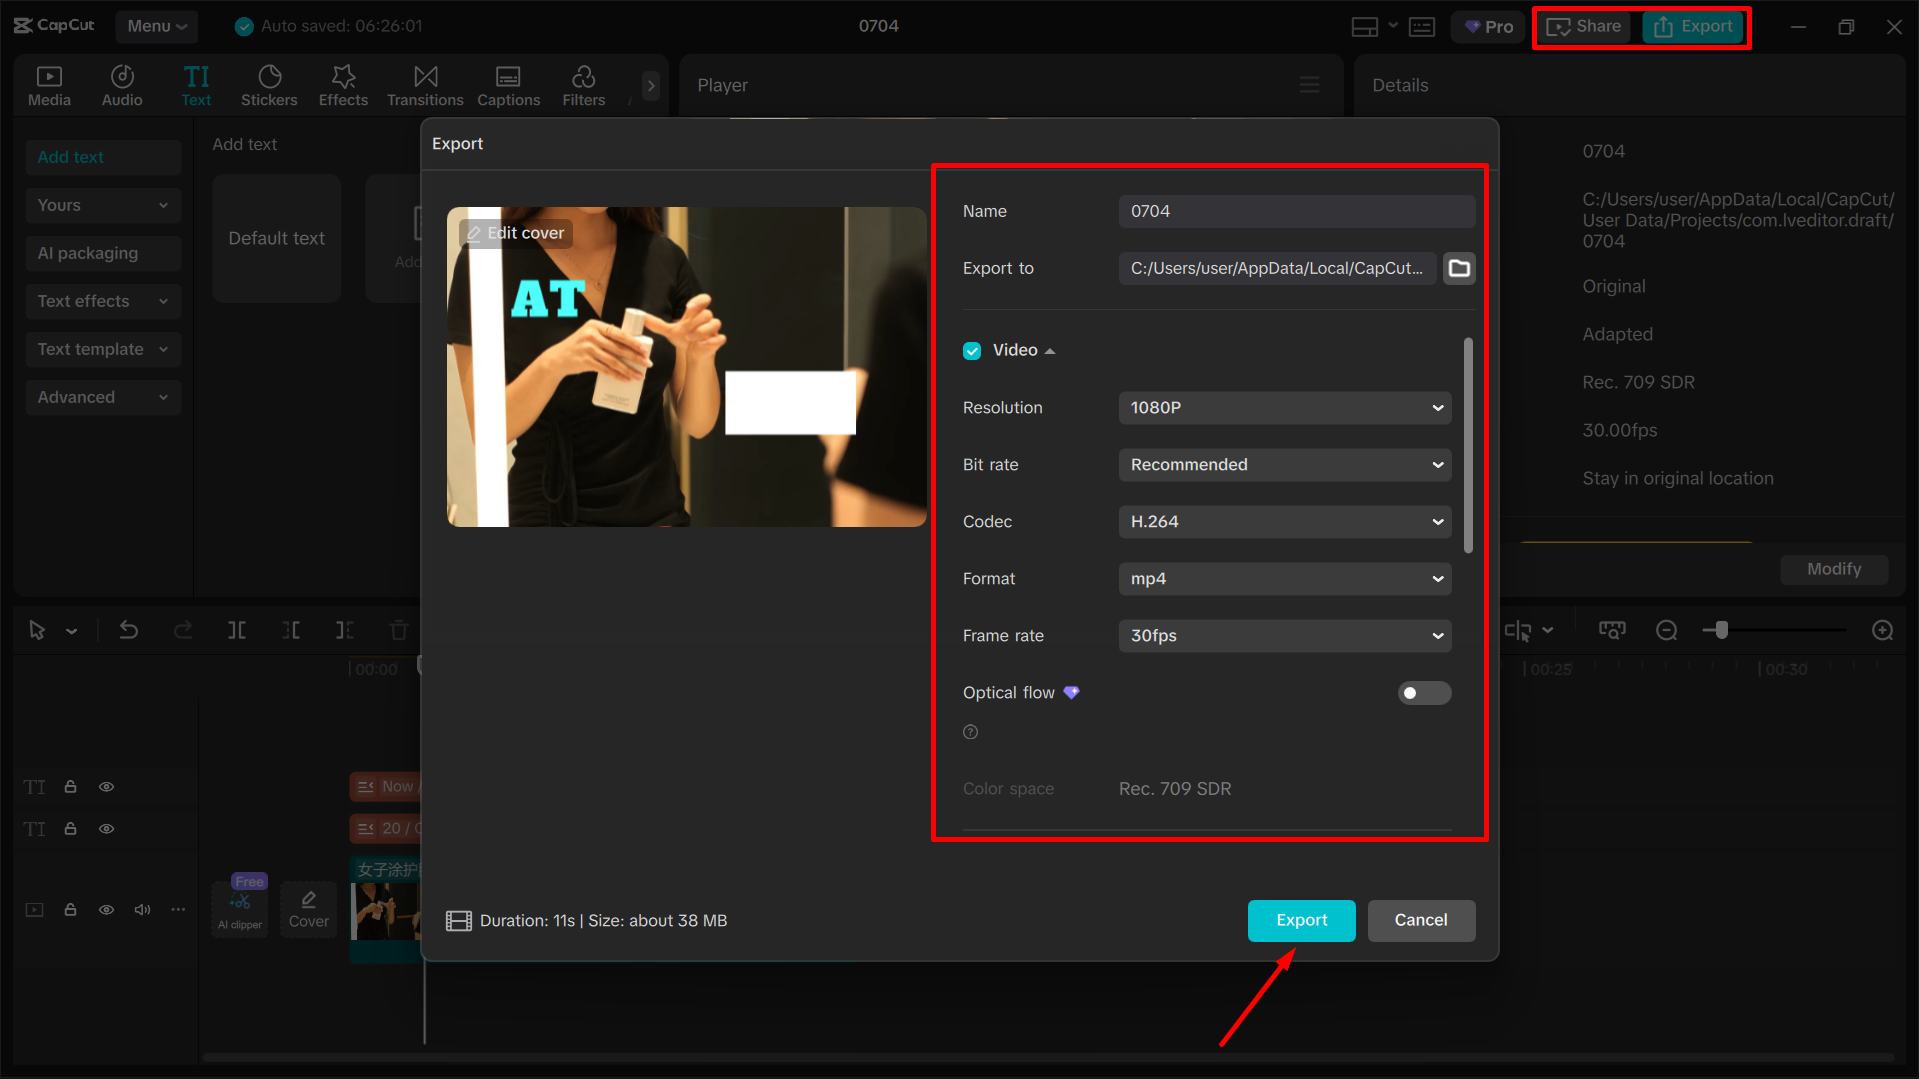The image size is (1919, 1079).
Task: Click the diamond Pro icon next to Optical flow
Action: (1071, 693)
